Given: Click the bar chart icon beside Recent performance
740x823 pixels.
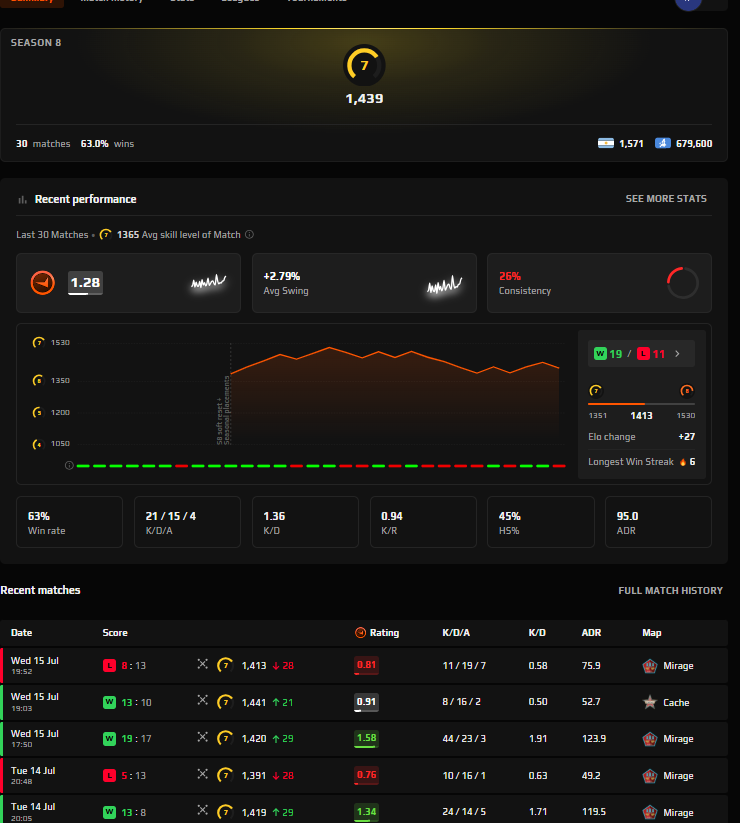Looking at the screenshot, I should point(22,199).
